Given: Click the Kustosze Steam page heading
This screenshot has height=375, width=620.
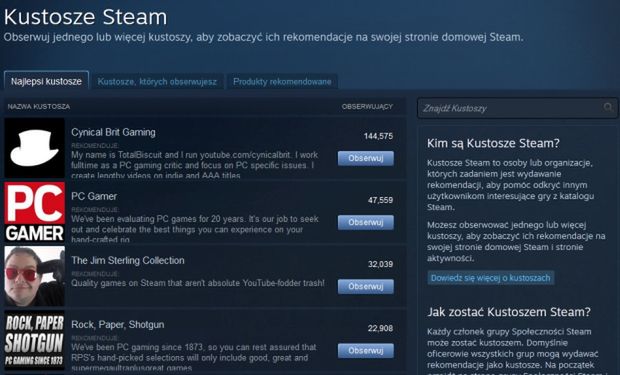Looking at the screenshot, I should coord(85,17).
